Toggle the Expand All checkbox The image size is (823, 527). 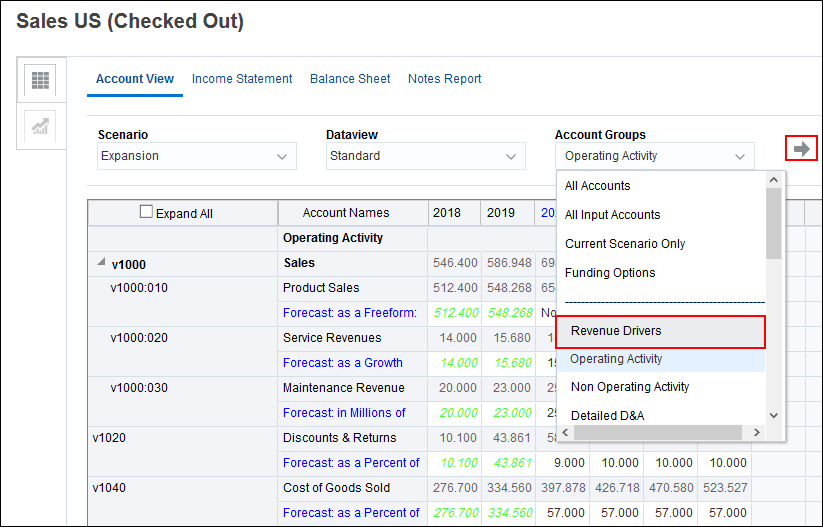click(x=147, y=212)
